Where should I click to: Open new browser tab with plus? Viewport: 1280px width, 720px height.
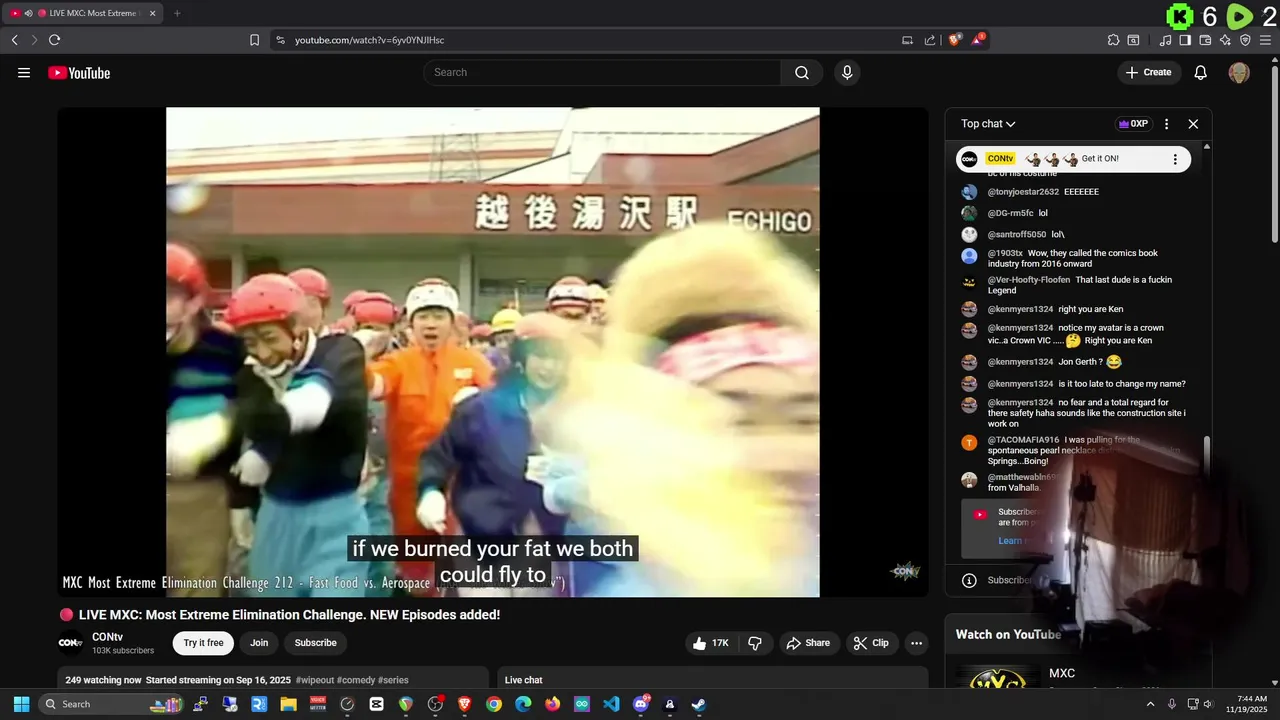tap(177, 13)
